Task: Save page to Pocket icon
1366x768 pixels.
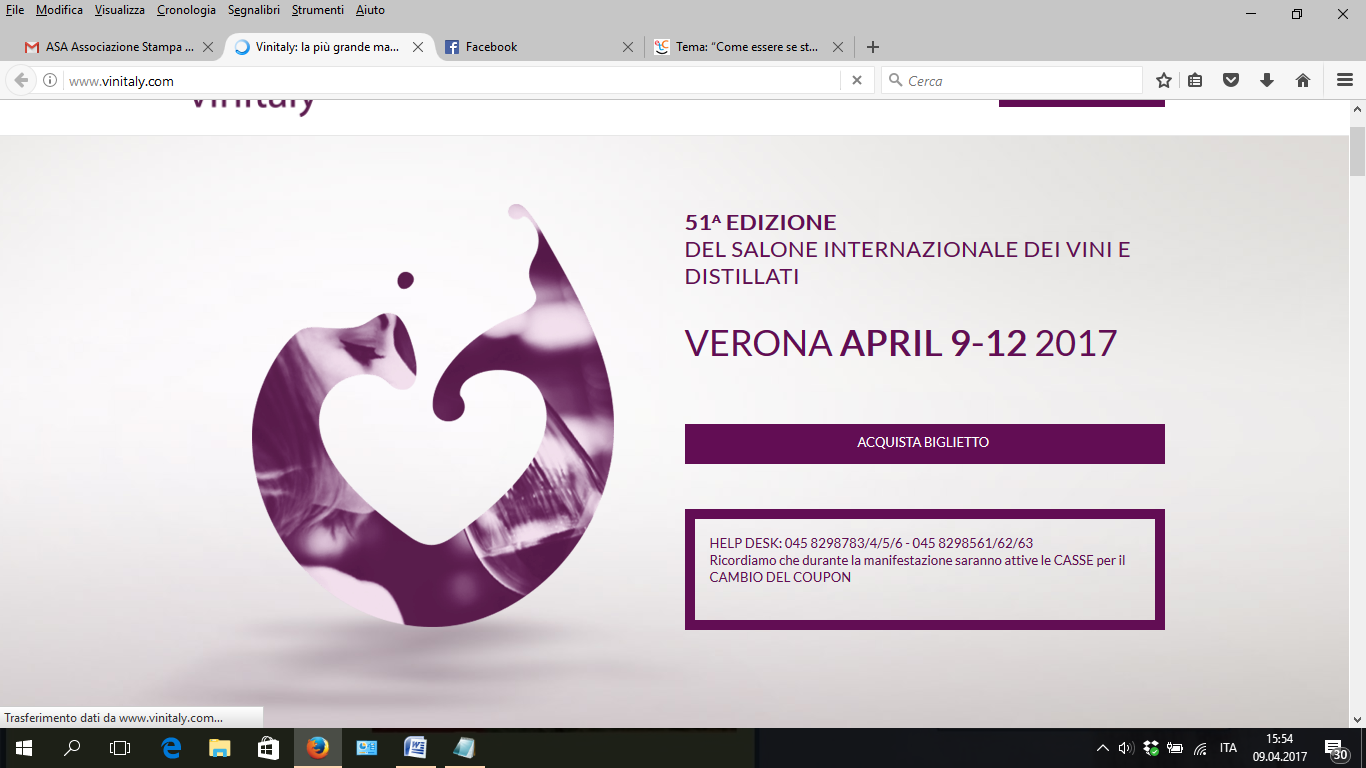Action: pyautogui.click(x=1231, y=81)
